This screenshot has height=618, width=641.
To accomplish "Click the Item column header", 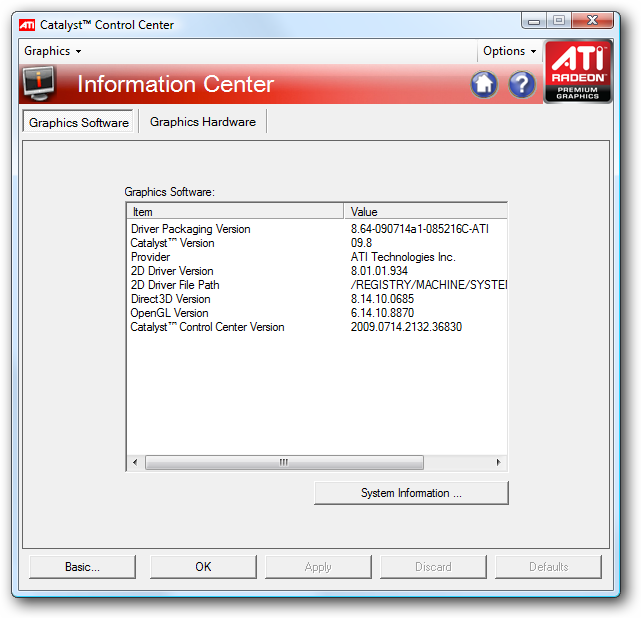I will pyautogui.click(x=235, y=211).
